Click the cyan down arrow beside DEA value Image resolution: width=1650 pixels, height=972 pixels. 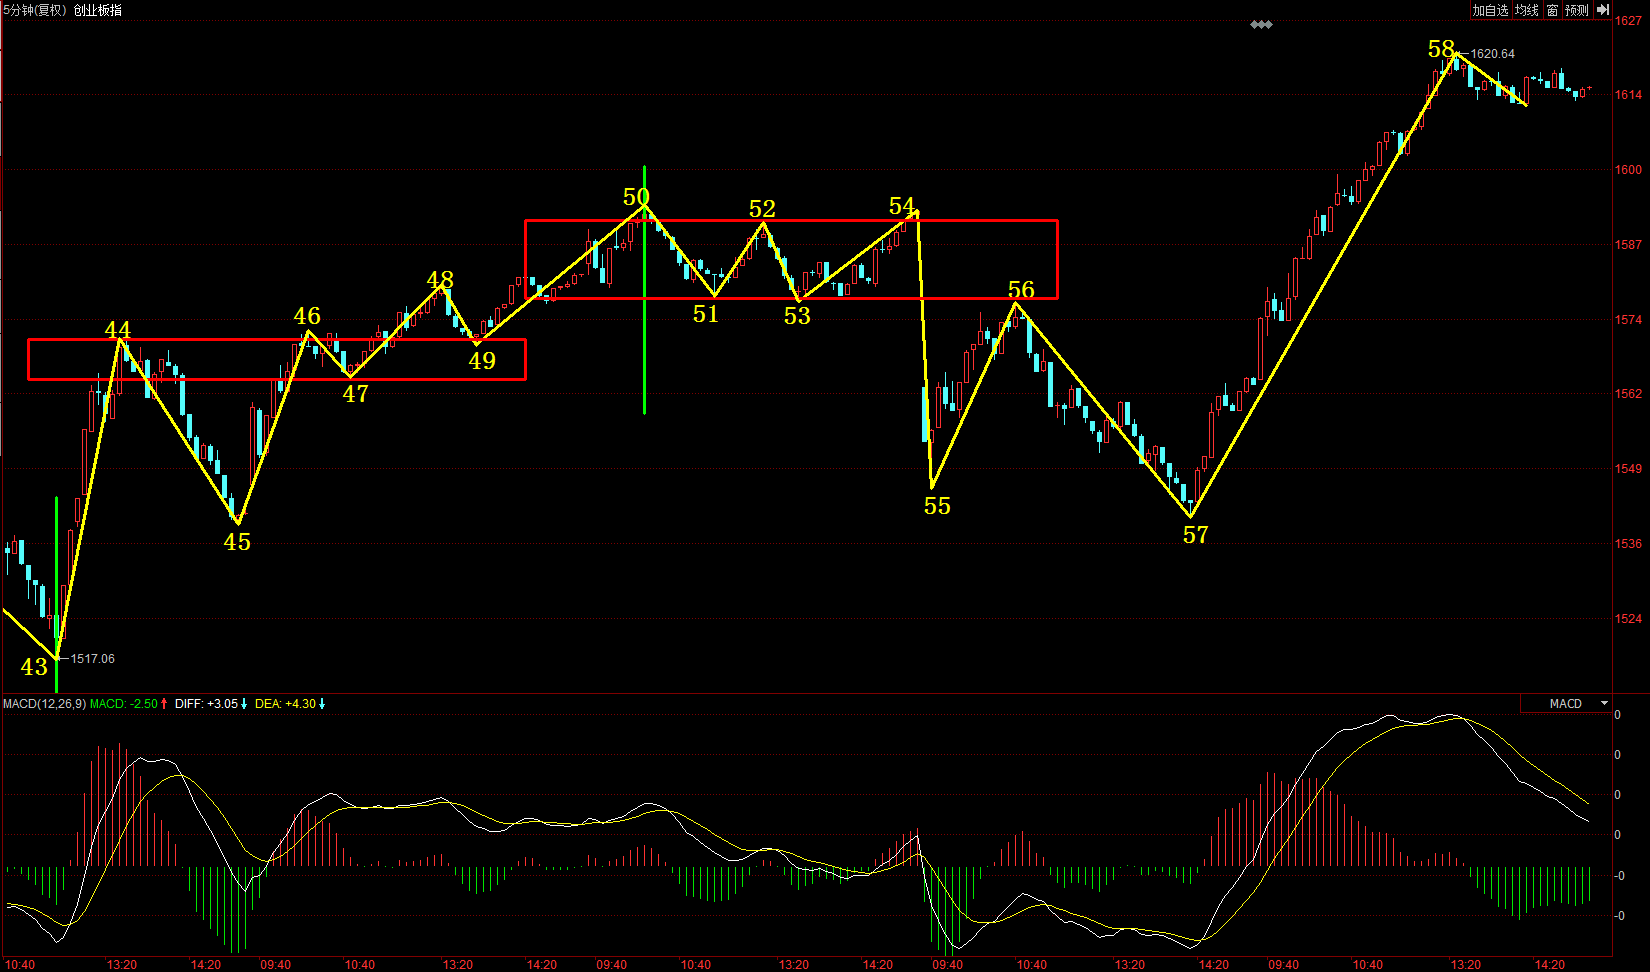(x=322, y=704)
